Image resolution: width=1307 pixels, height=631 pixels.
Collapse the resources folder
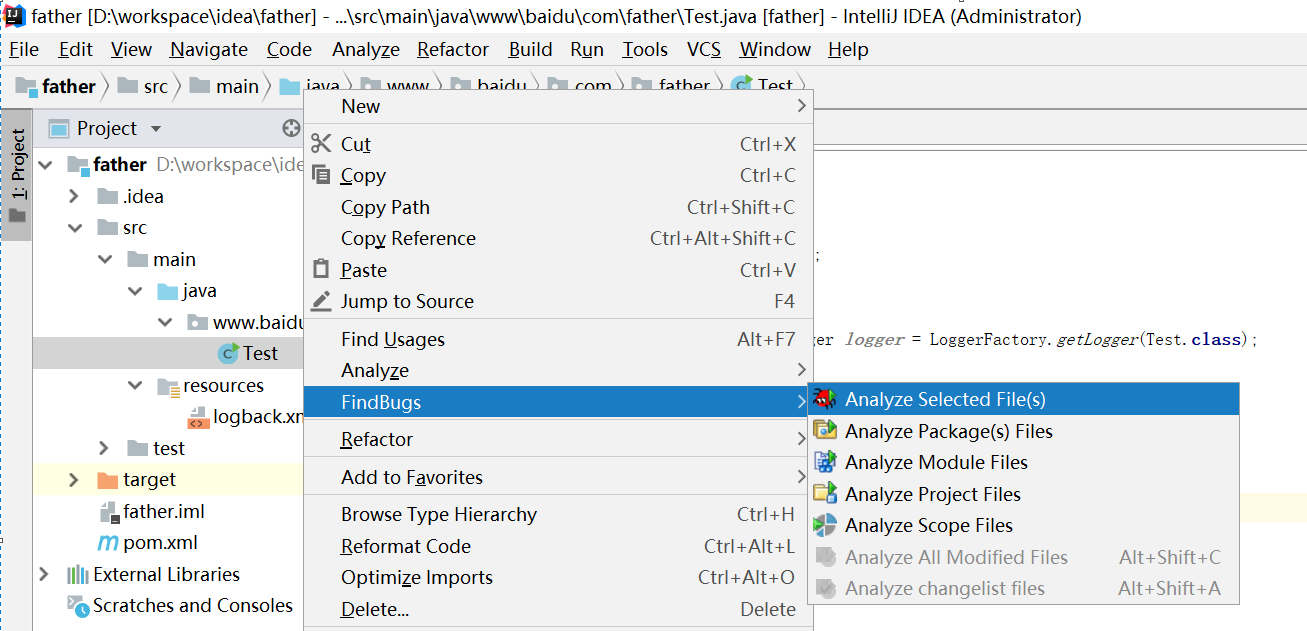tap(136, 386)
